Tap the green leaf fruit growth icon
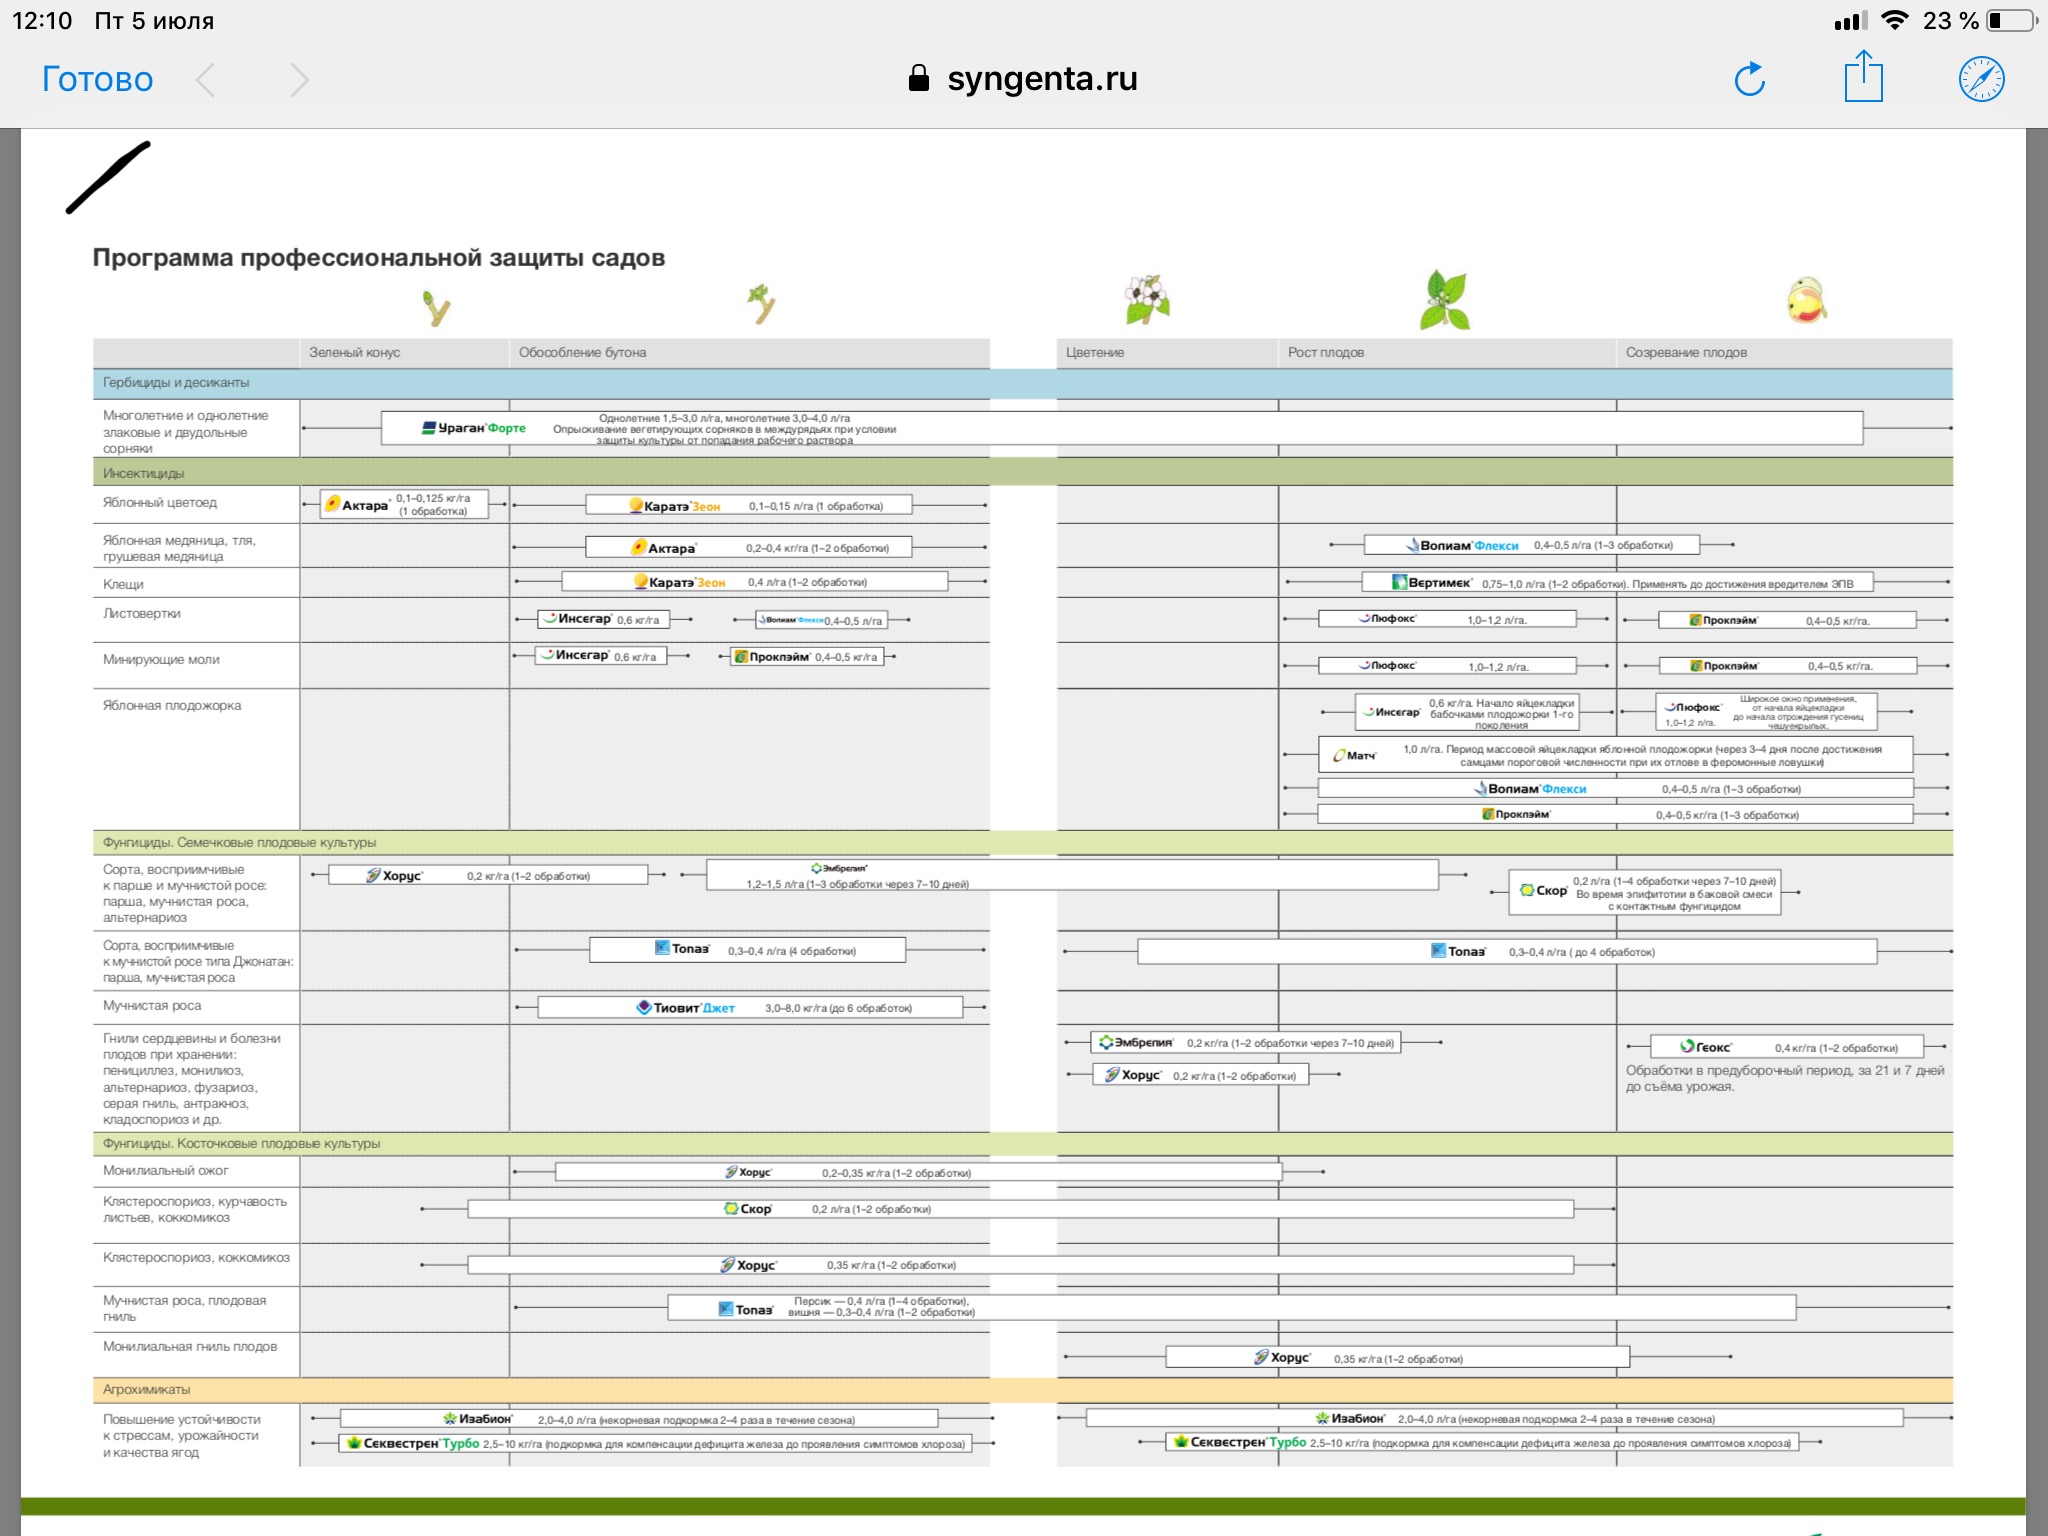 point(1444,300)
